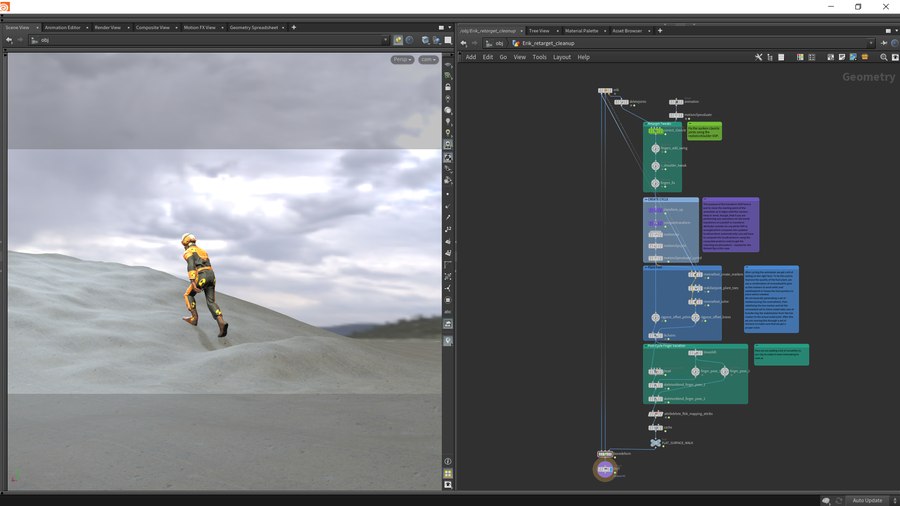Open the cam camera dropdown
The image size is (900, 506).
428,60
